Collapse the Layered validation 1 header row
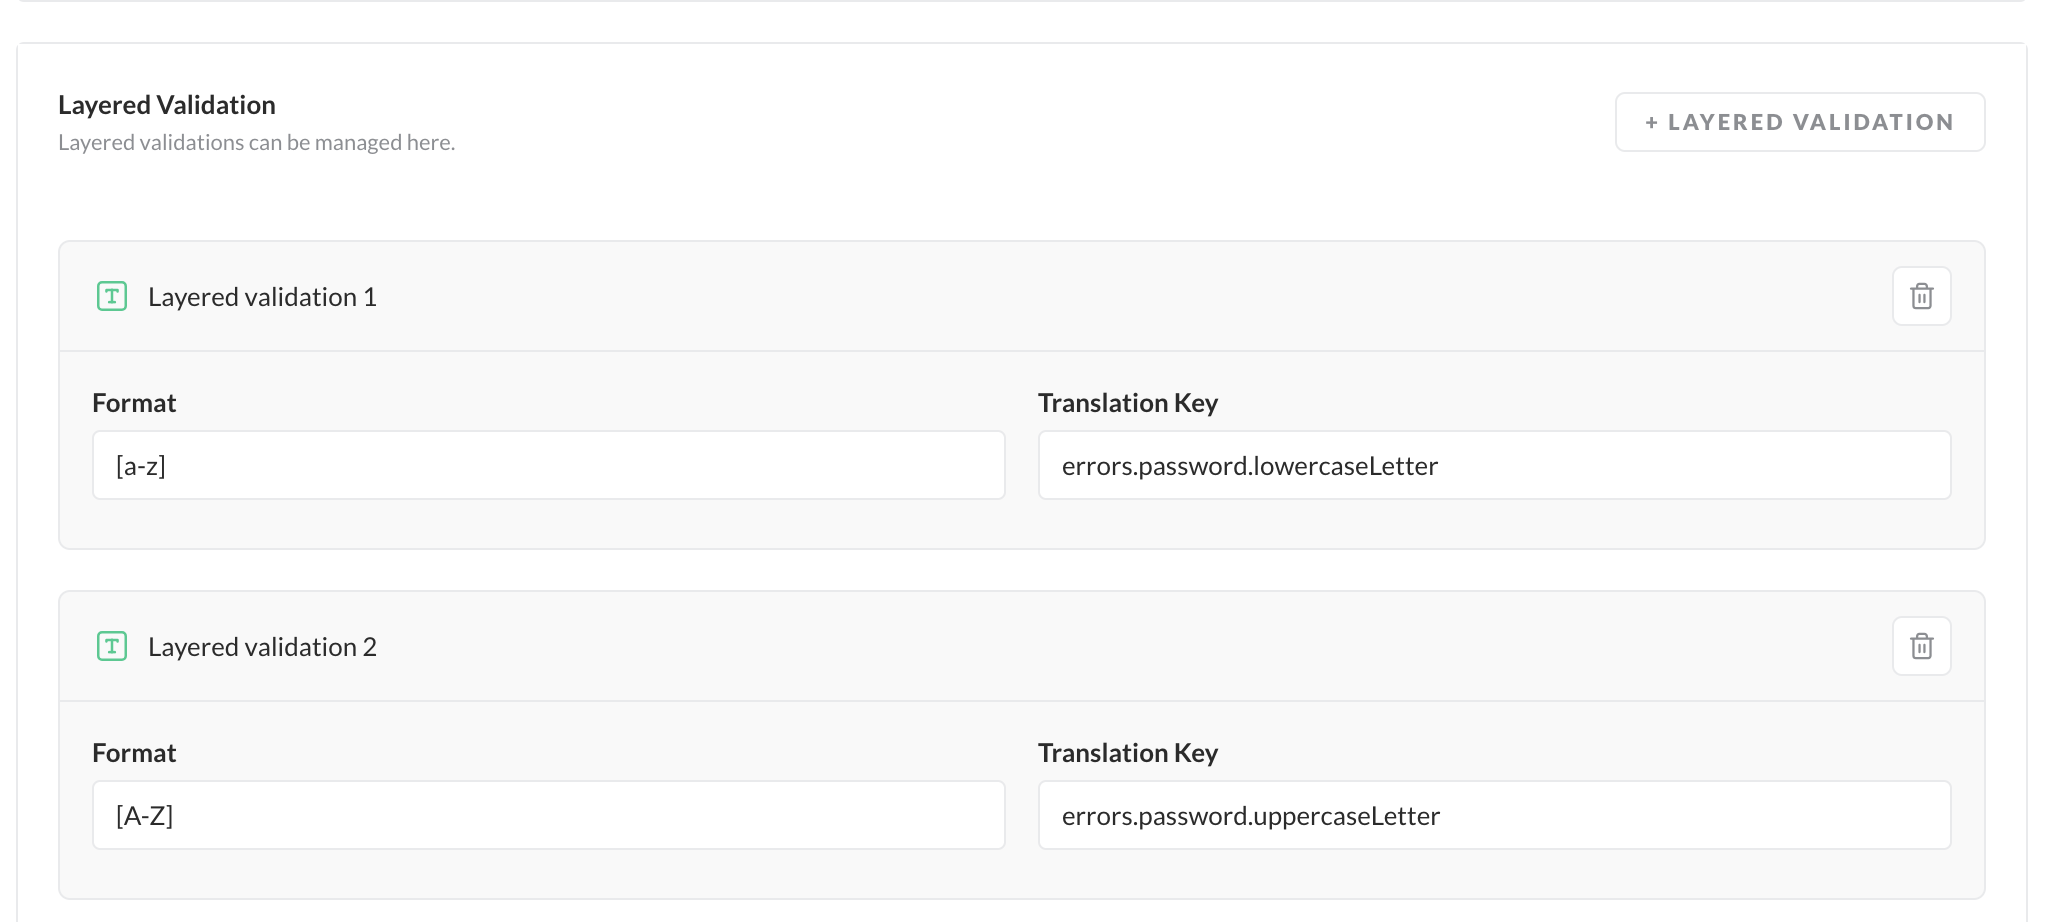Viewport: 2062px width, 922px height. click(x=1000, y=296)
